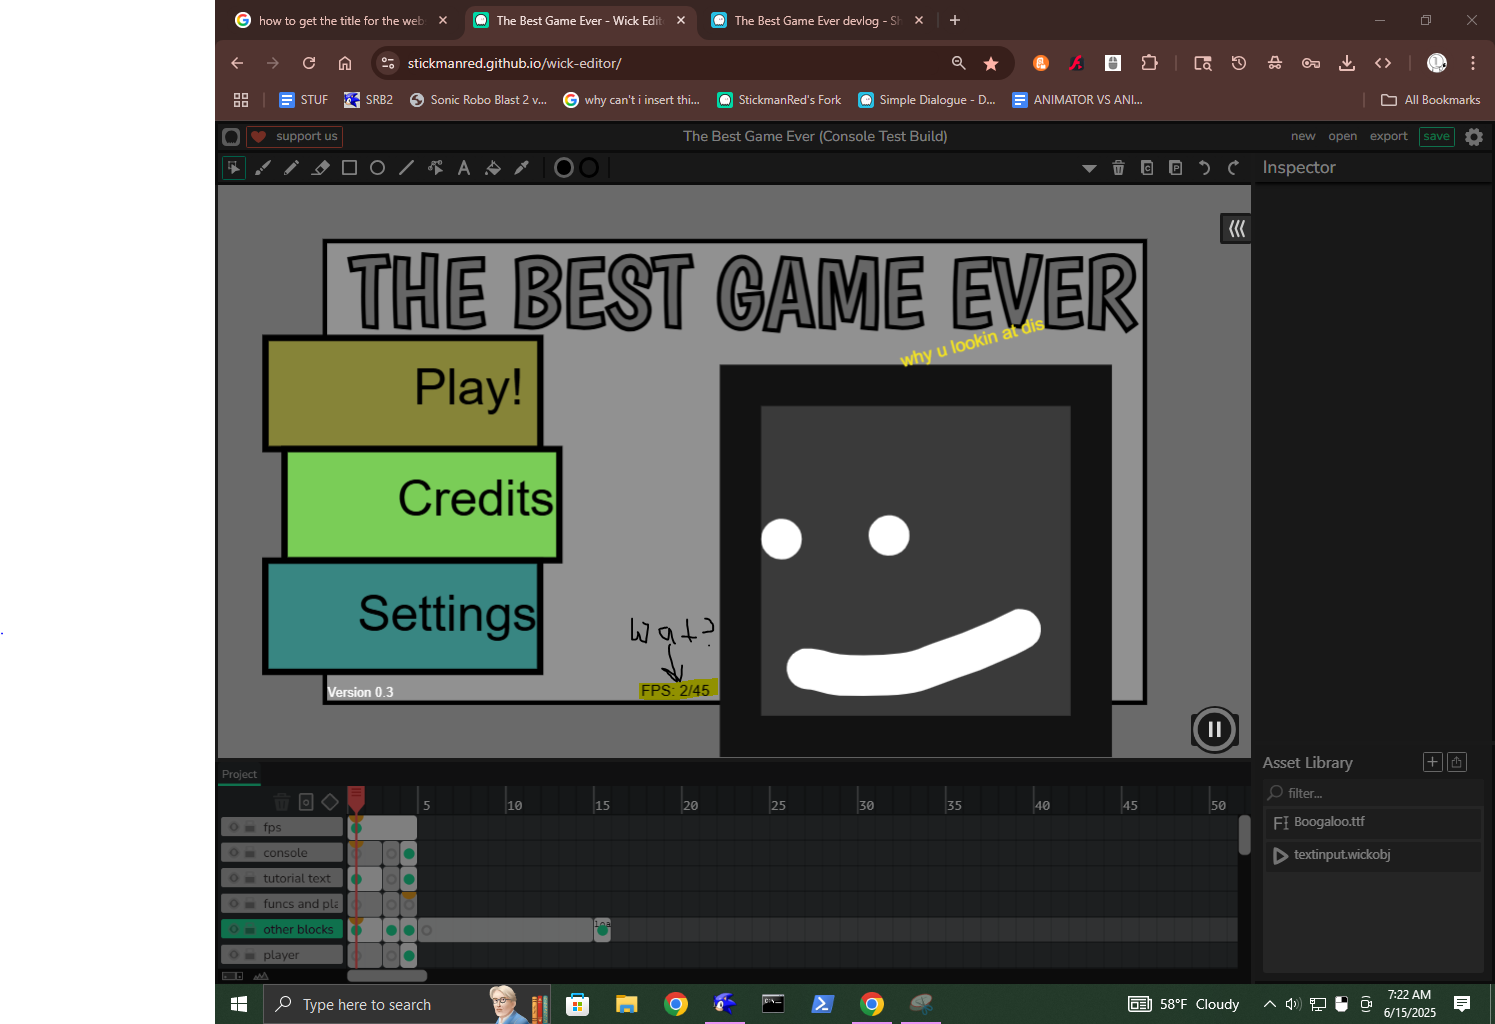
Task: Click frame 10 on timeline ruler
Action: coord(514,804)
